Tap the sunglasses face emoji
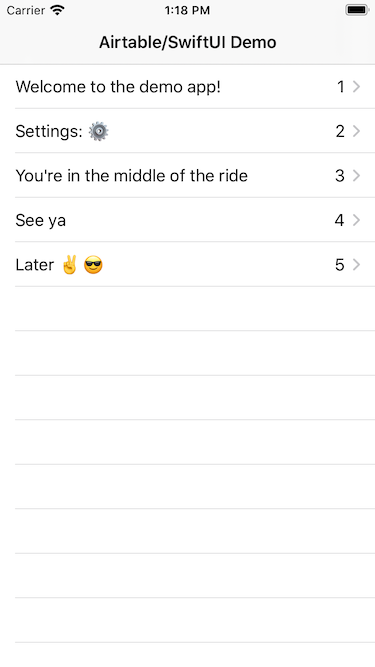The width and height of the screenshot is (375, 667). (93, 265)
